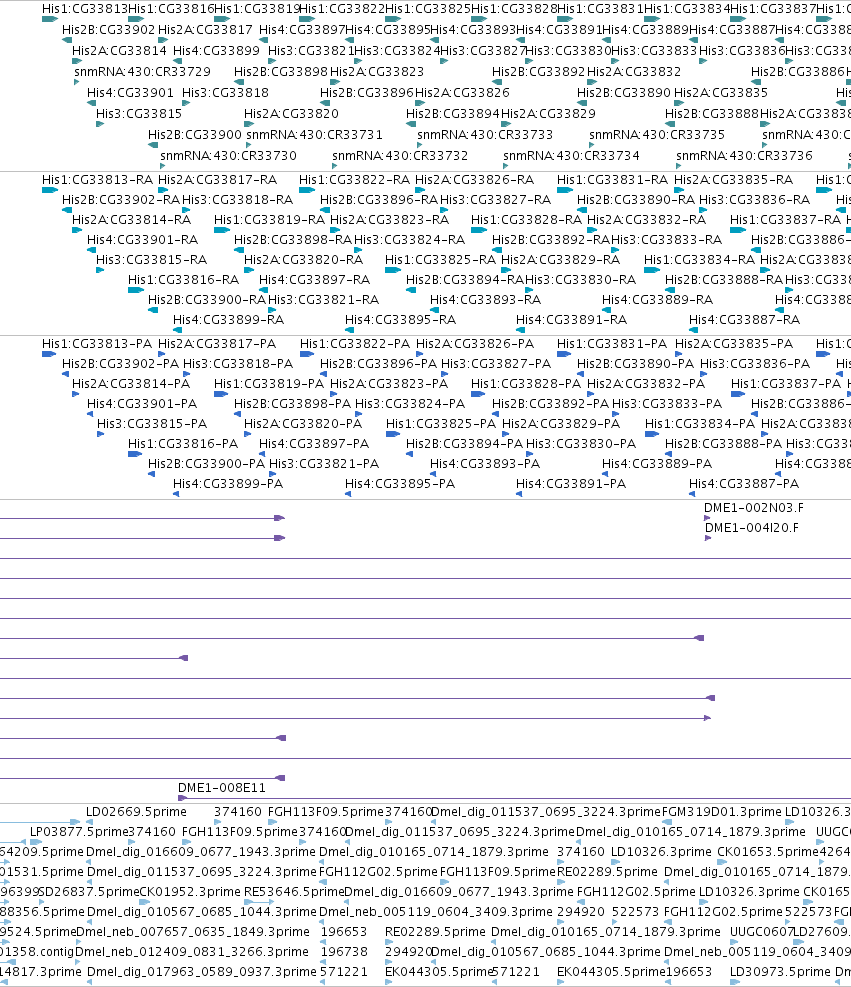Click gene label His1:CG33813 in top track
Screen dimensions: 851x987
[x=85, y=9]
